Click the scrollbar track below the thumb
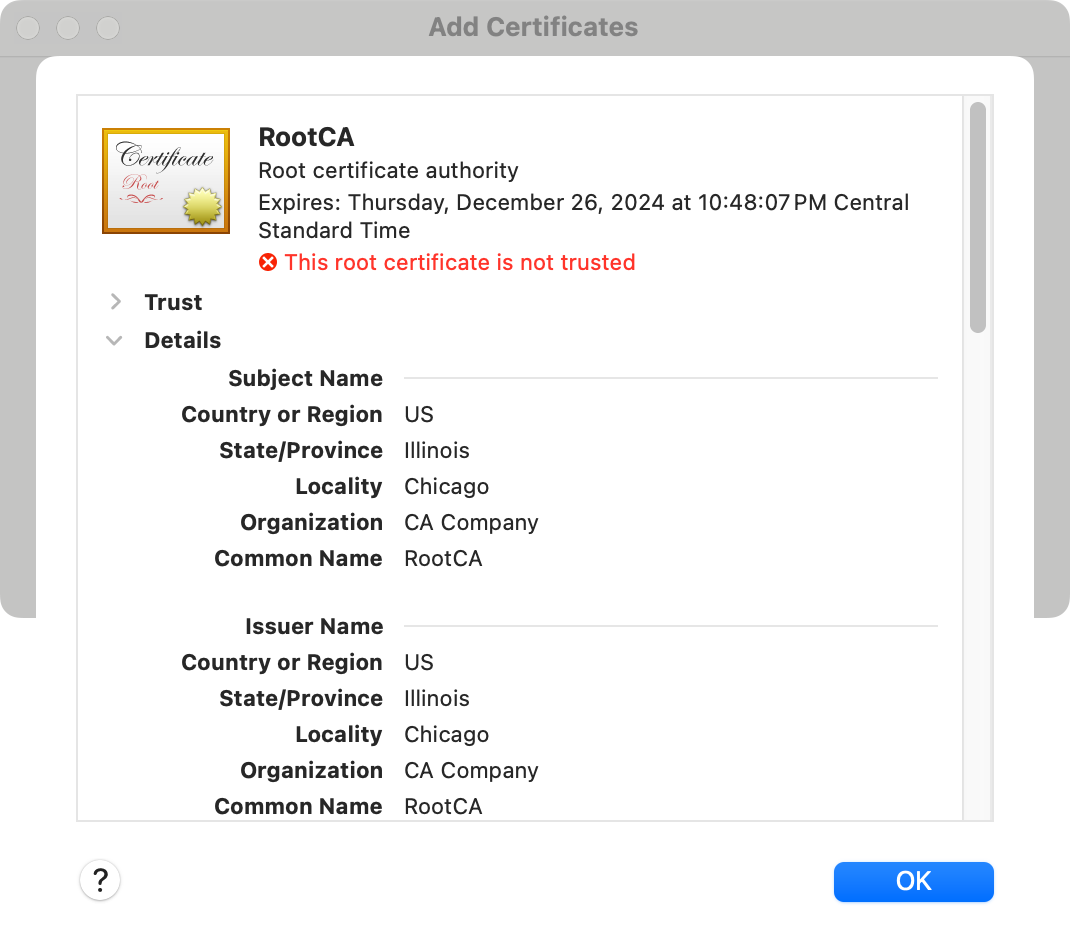This screenshot has height=940, width=1070. [x=978, y=580]
